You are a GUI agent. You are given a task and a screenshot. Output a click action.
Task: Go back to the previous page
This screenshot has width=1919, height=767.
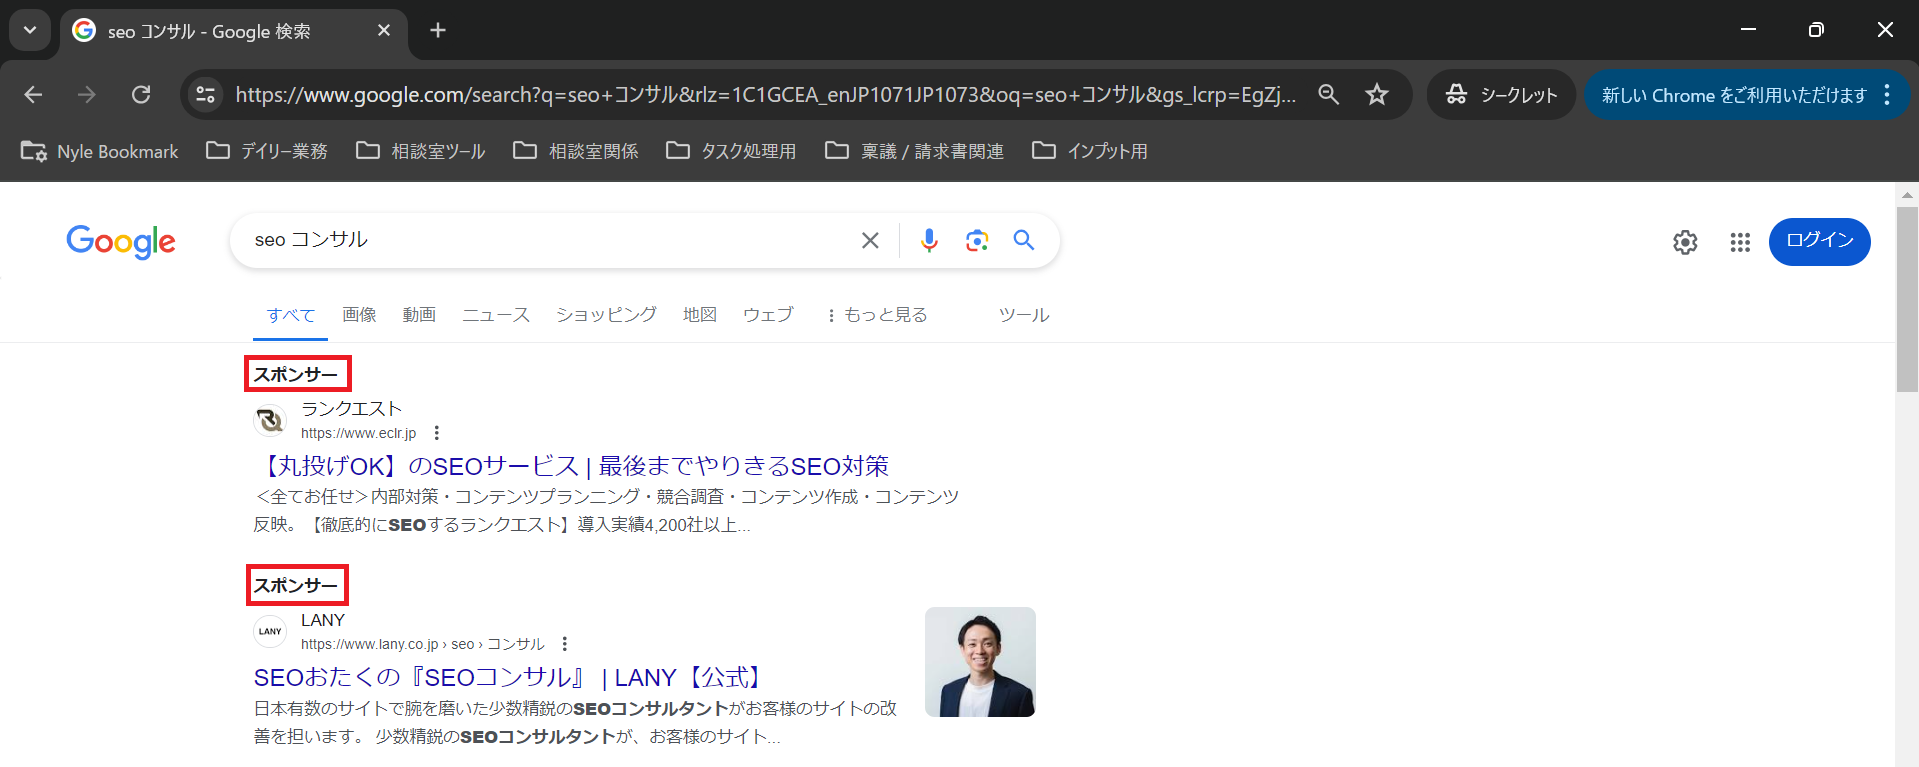[x=33, y=94]
